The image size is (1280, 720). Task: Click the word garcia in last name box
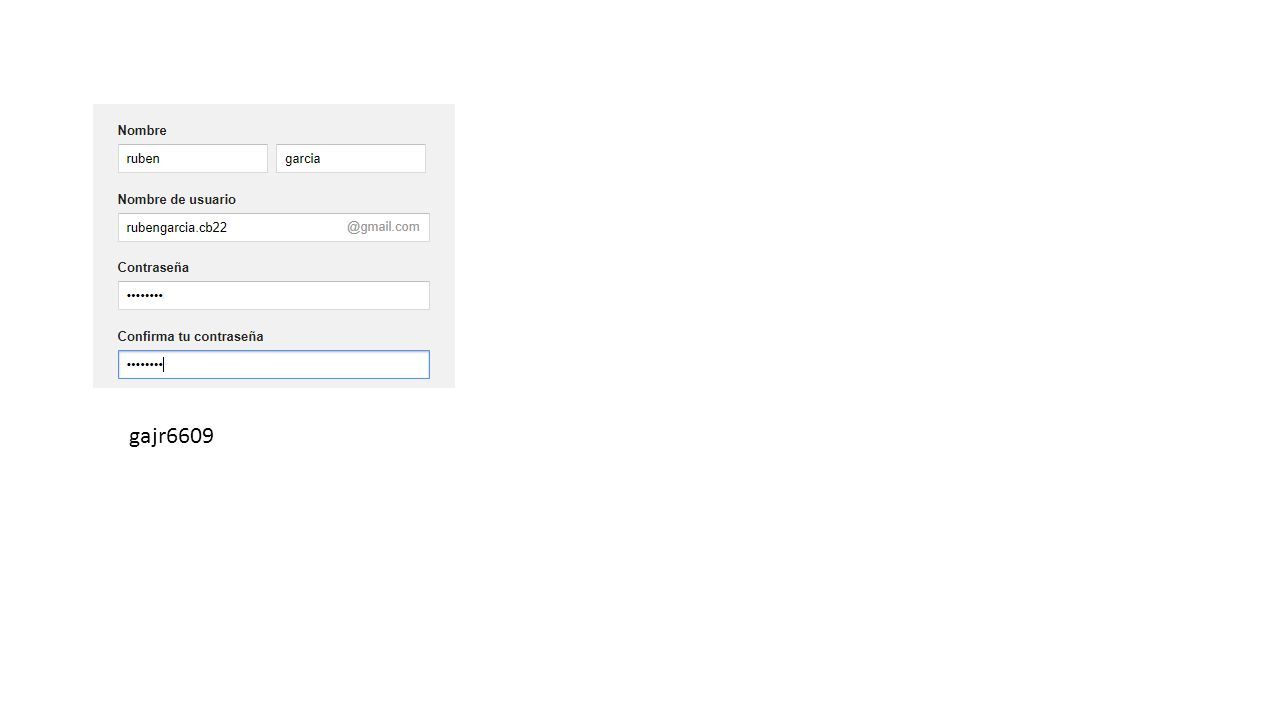pyautogui.click(x=302, y=158)
